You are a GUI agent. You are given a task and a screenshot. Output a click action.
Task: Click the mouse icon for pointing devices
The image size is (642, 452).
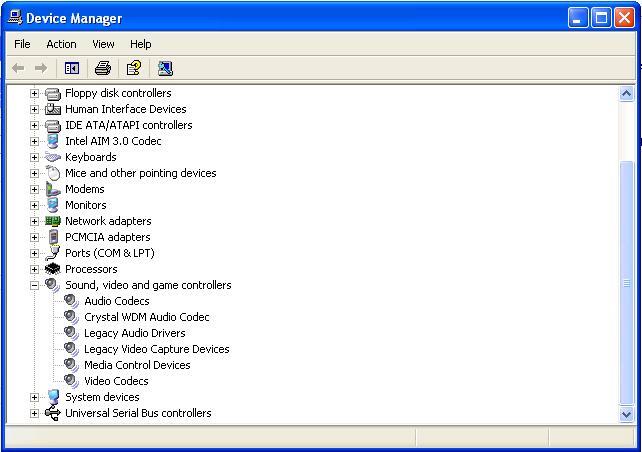pos(53,173)
